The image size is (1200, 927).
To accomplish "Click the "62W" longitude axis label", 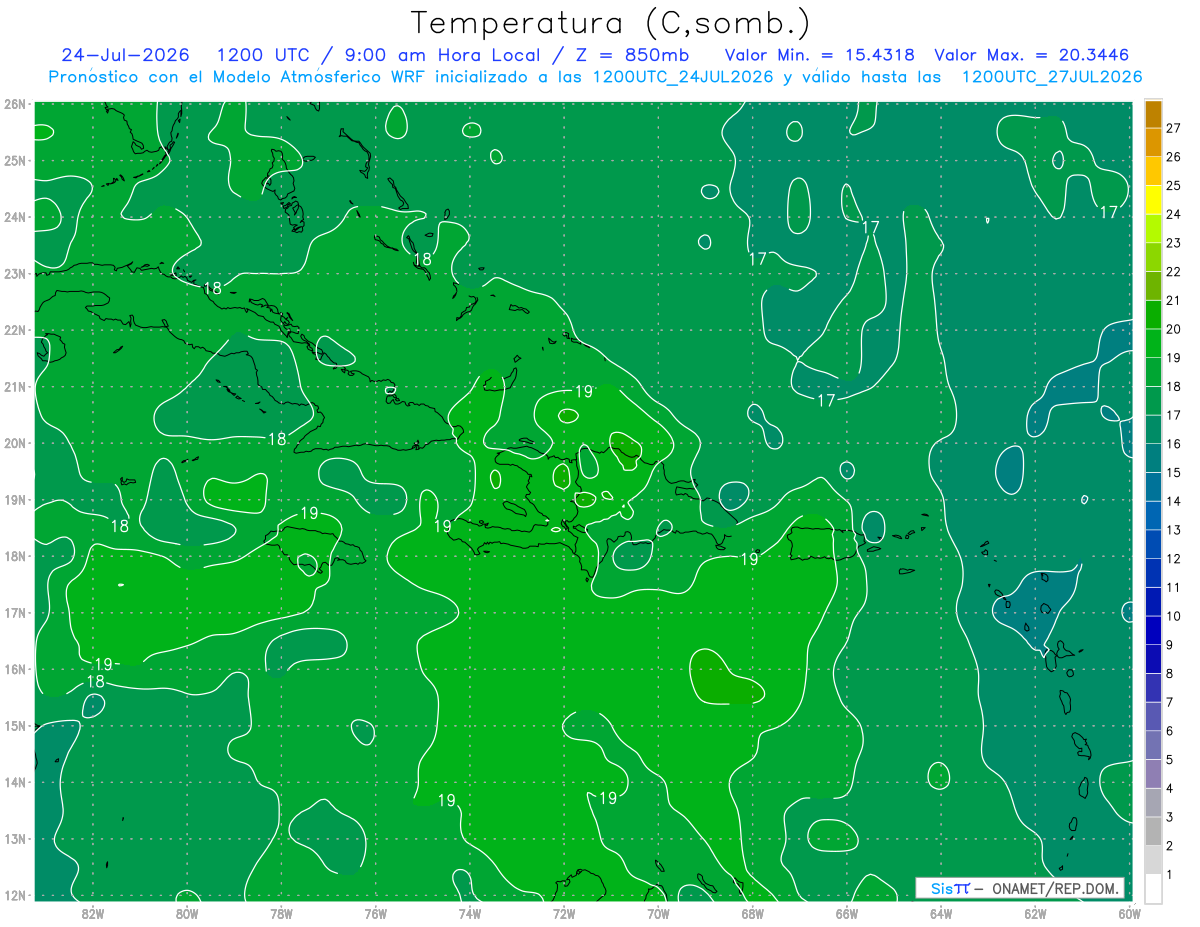I will pos(1035,913).
